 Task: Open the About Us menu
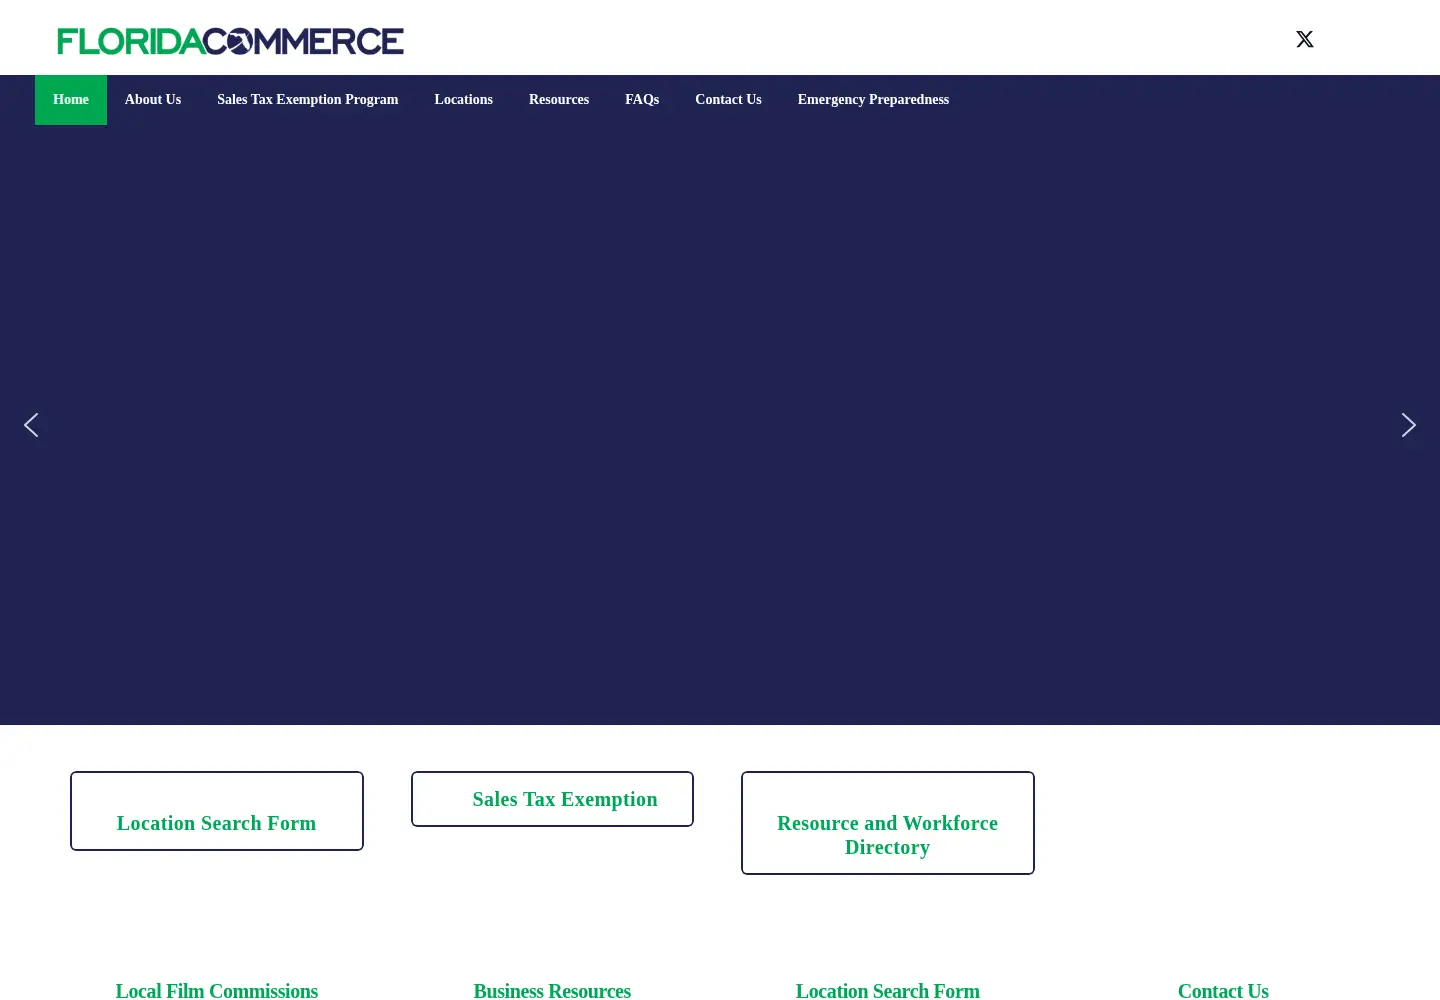coord(153,100)
